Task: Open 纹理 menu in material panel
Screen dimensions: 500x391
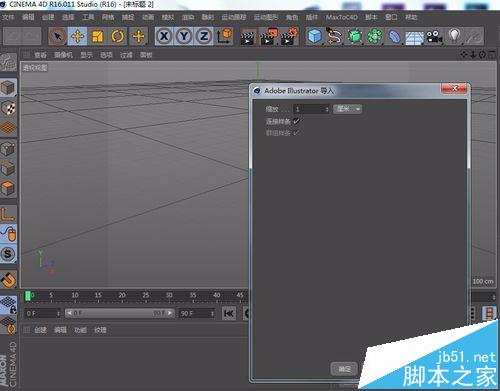Action: coord(100,330)
